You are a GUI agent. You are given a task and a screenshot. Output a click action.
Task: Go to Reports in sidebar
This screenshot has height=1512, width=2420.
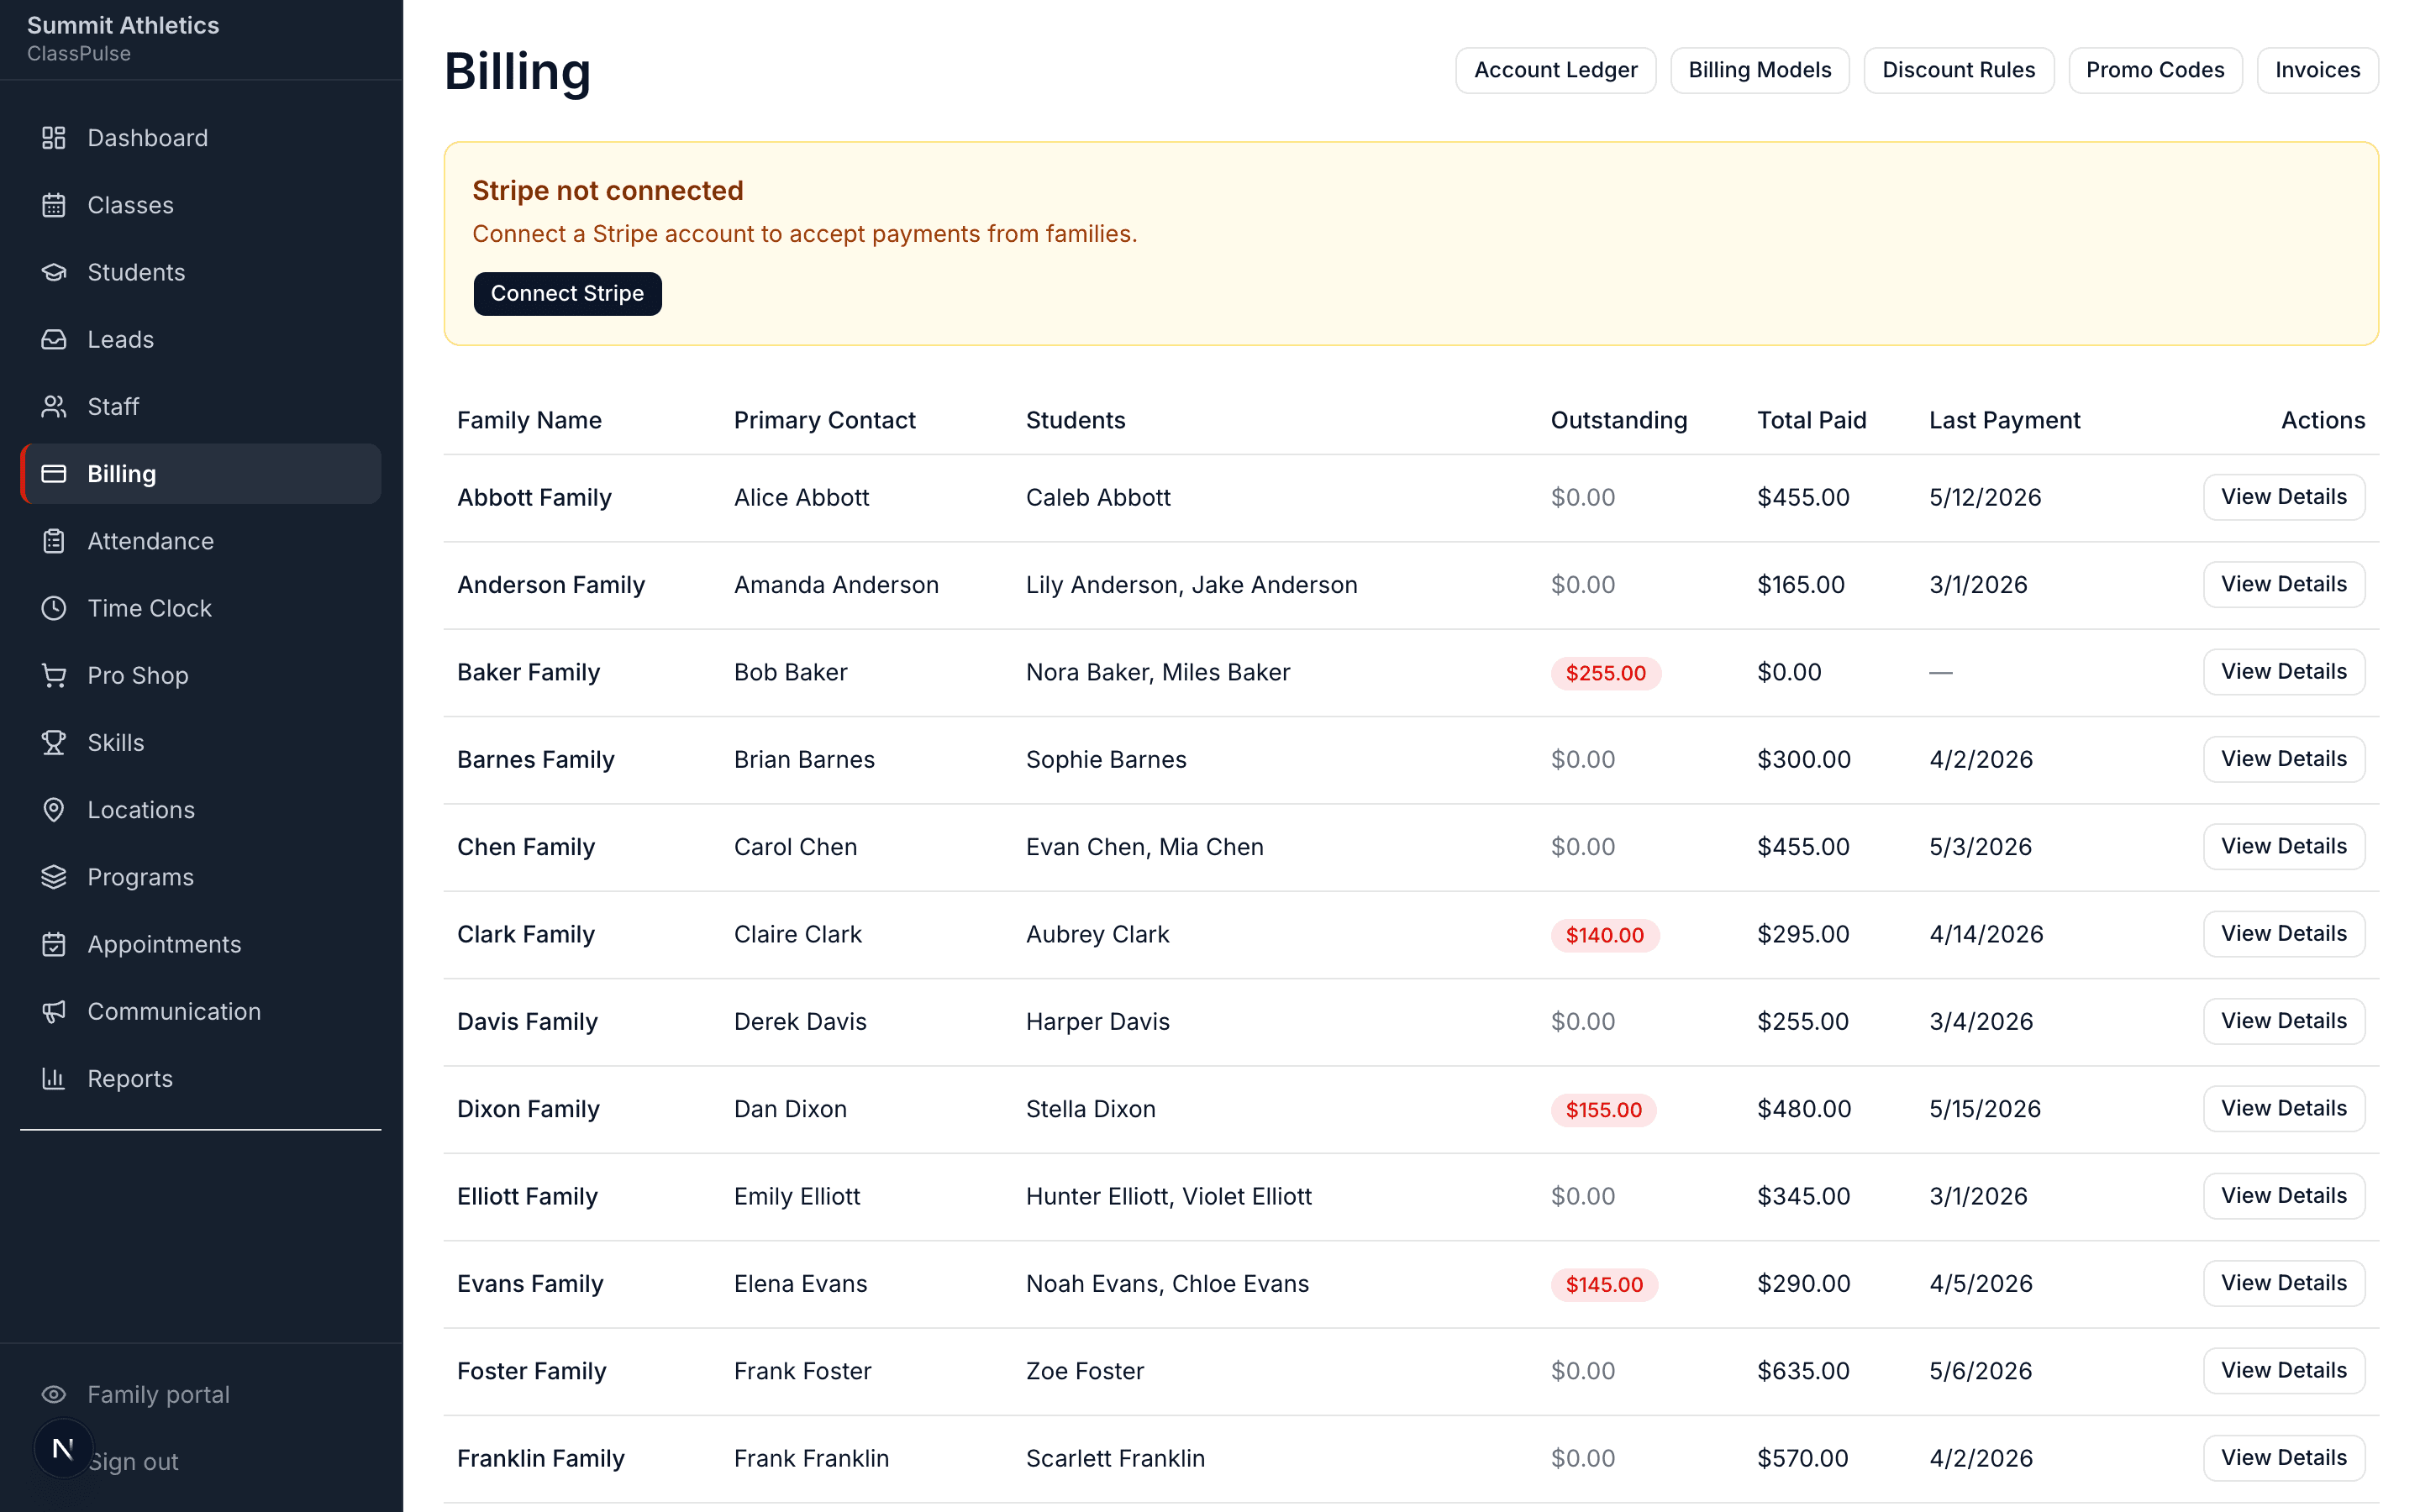[x=200, y=1078]
